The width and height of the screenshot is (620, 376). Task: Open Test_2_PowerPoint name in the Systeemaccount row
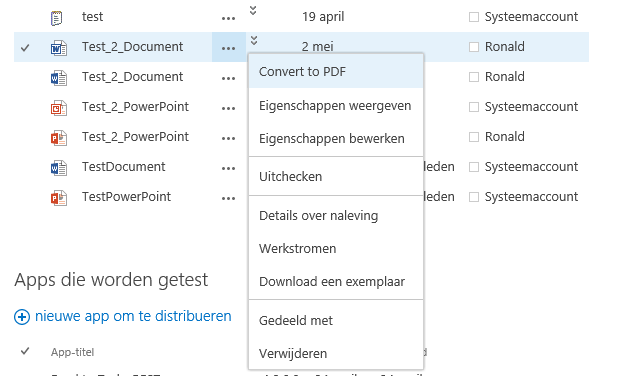click(x=135, y=107)
